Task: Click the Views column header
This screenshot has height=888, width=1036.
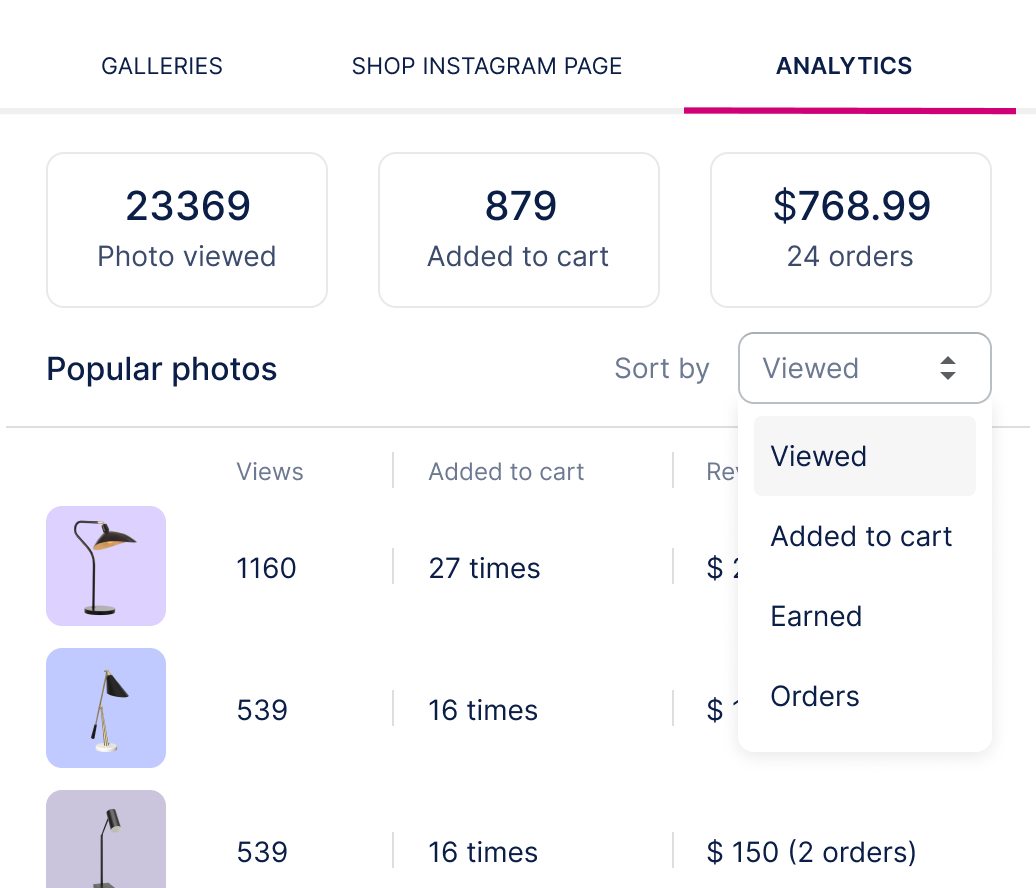Action: (x=270, y=471)
